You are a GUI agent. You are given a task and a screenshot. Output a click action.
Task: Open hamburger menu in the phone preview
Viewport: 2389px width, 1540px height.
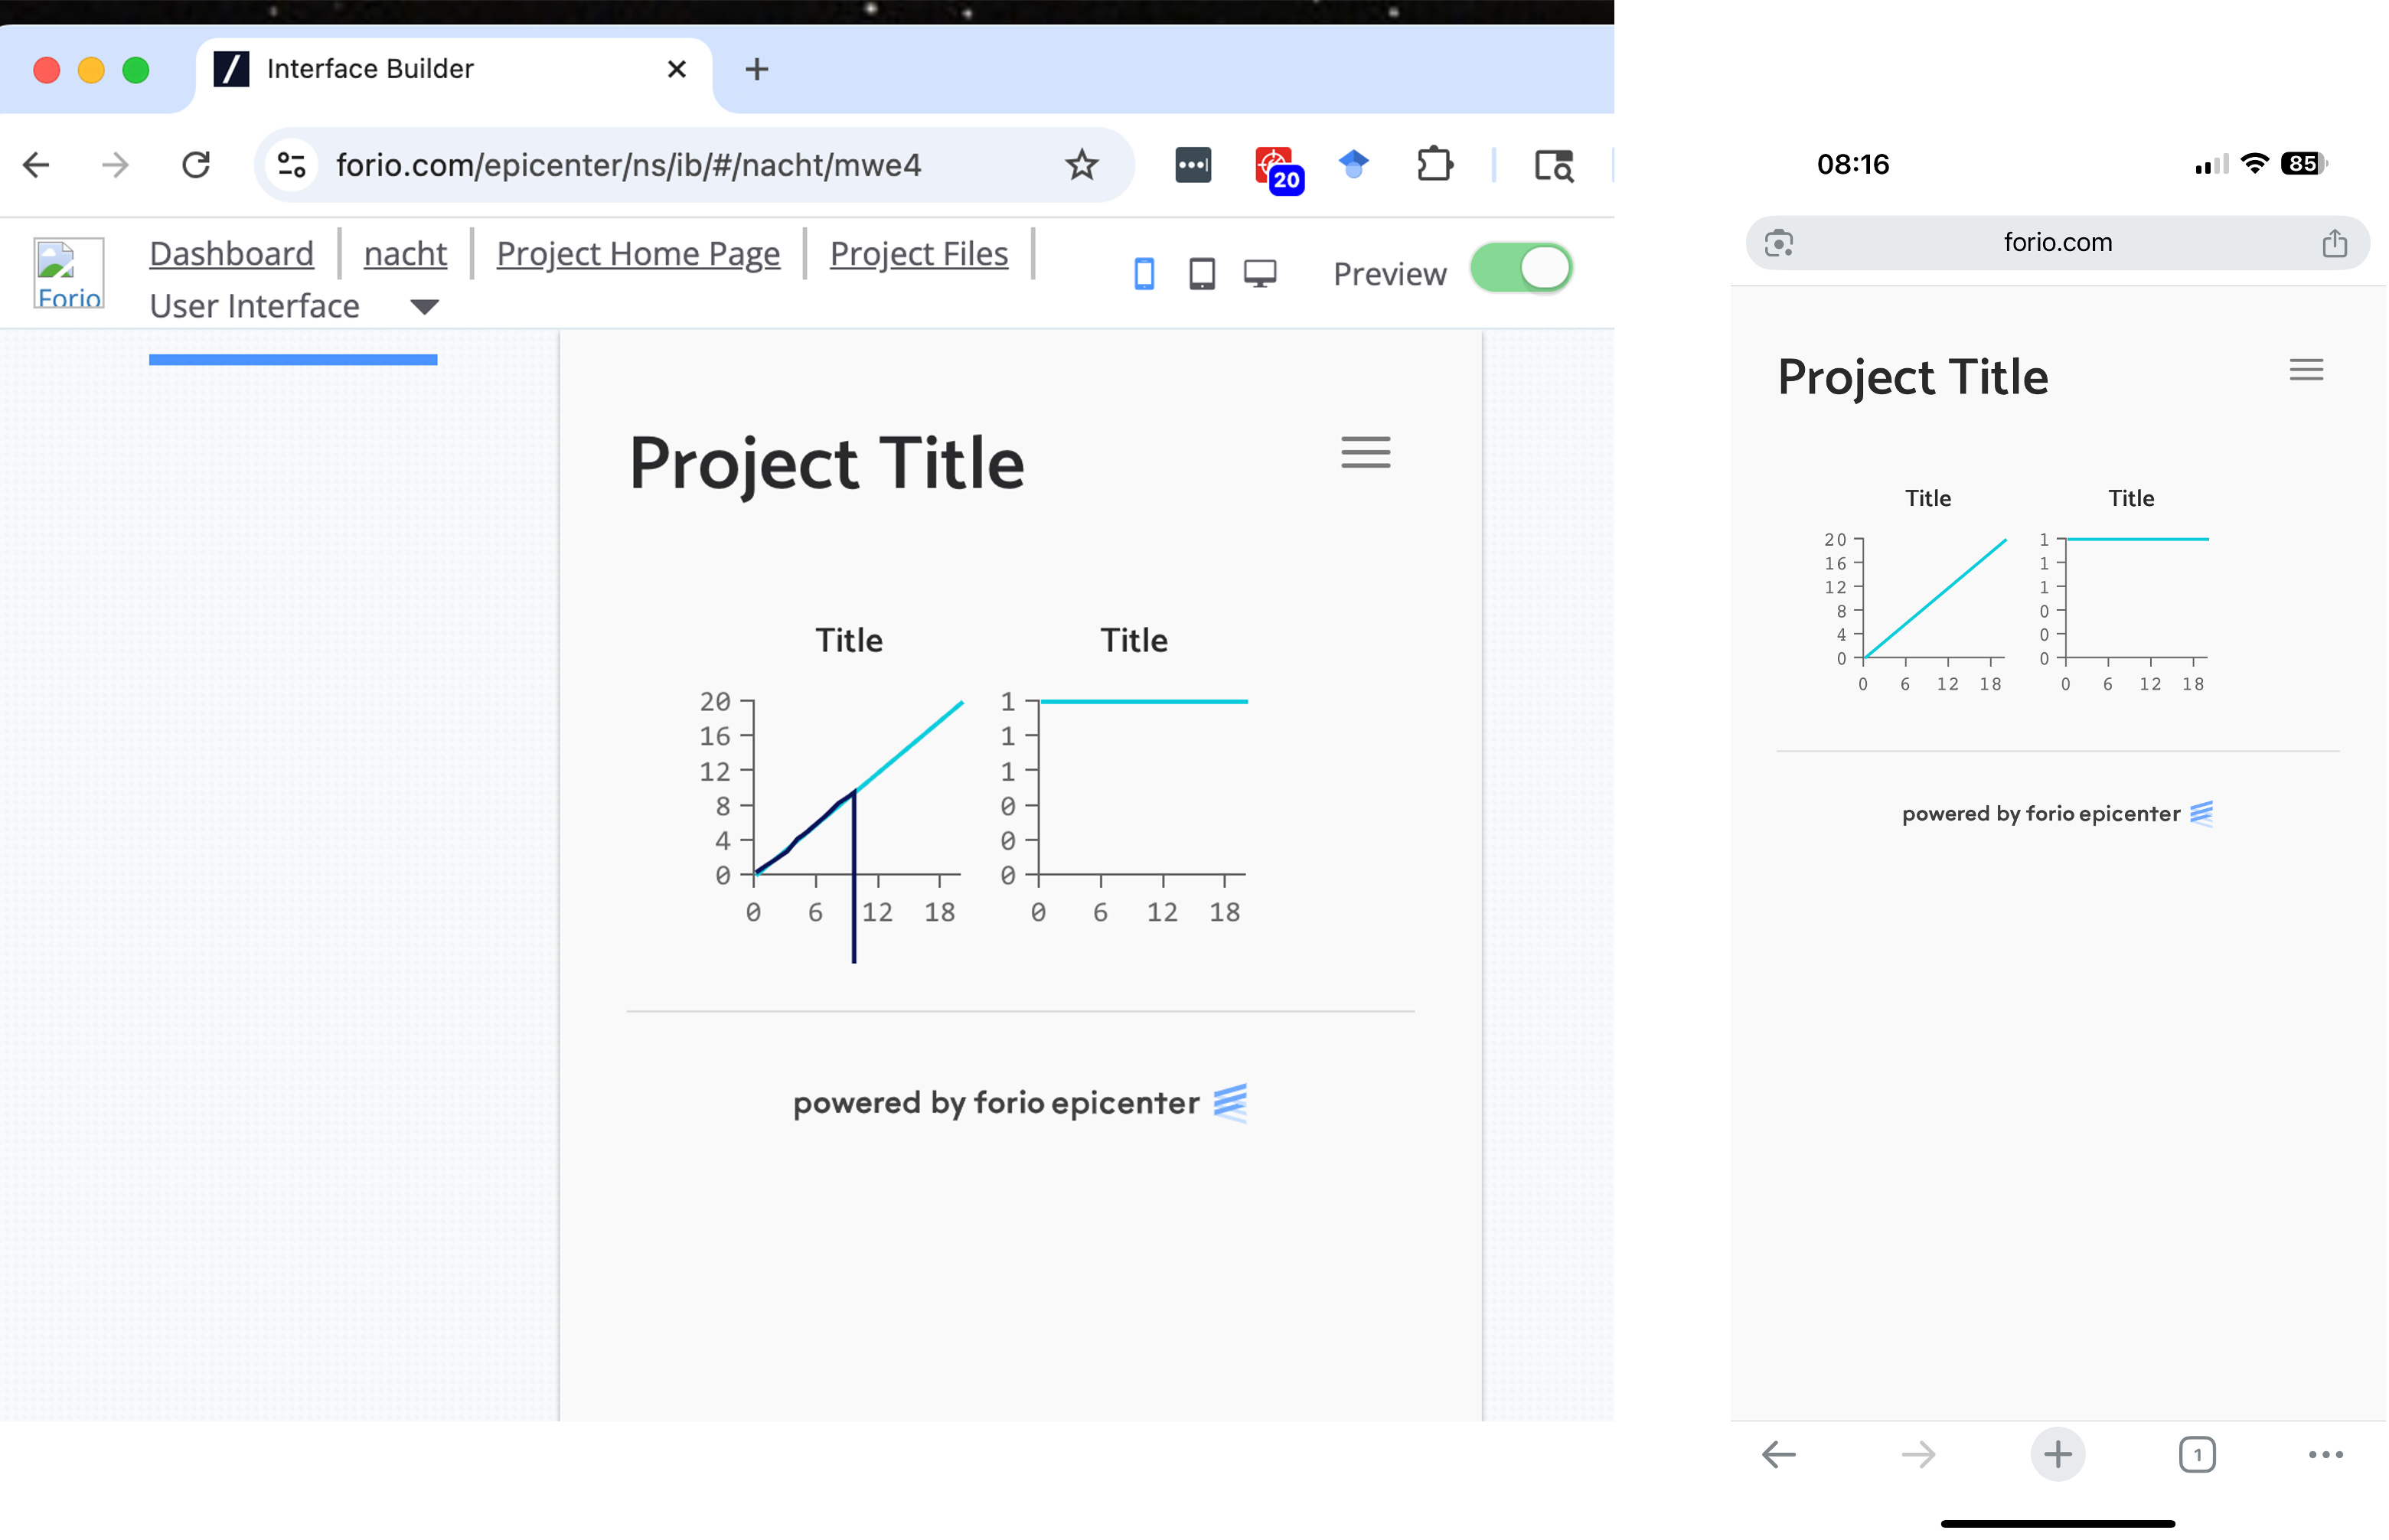(x=2306, y=370)
